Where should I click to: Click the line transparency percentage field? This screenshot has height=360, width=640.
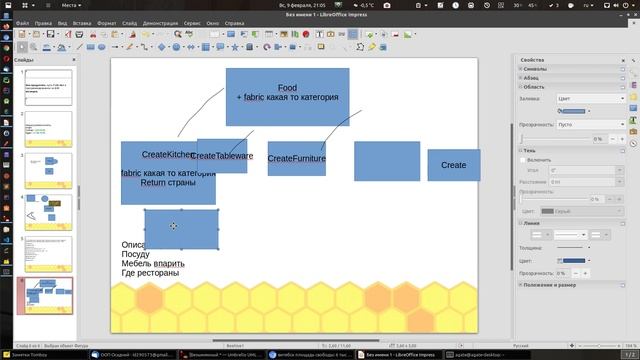564,273
